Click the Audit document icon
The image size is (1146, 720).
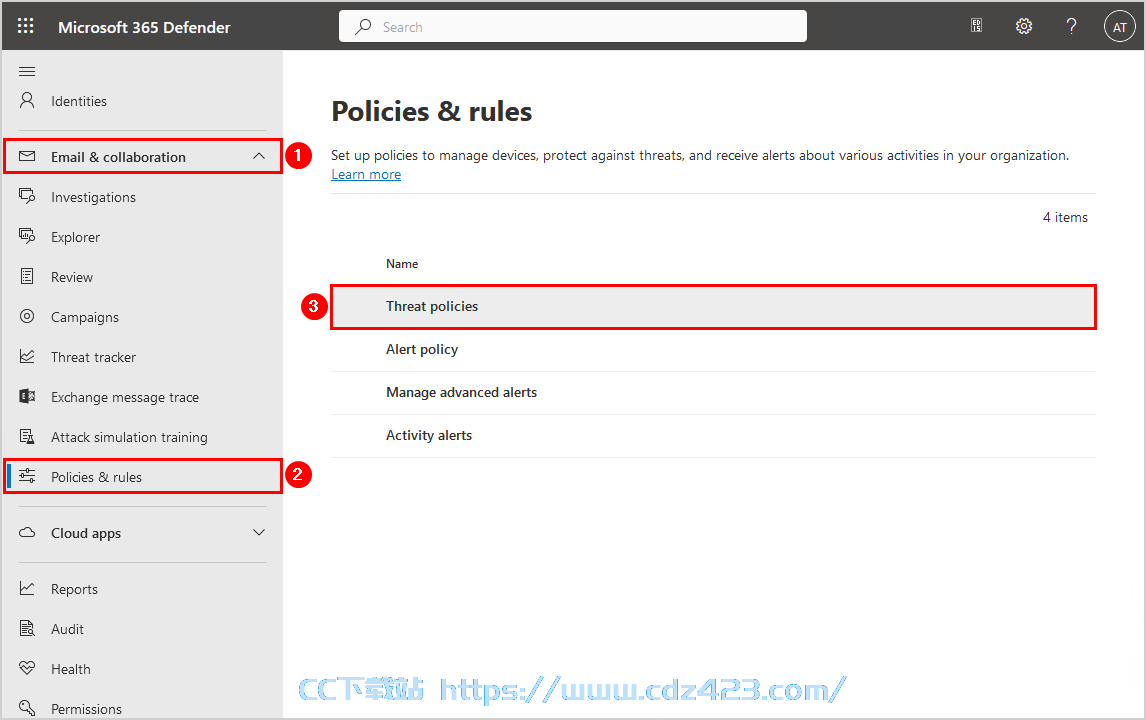[x=27, y=628]
